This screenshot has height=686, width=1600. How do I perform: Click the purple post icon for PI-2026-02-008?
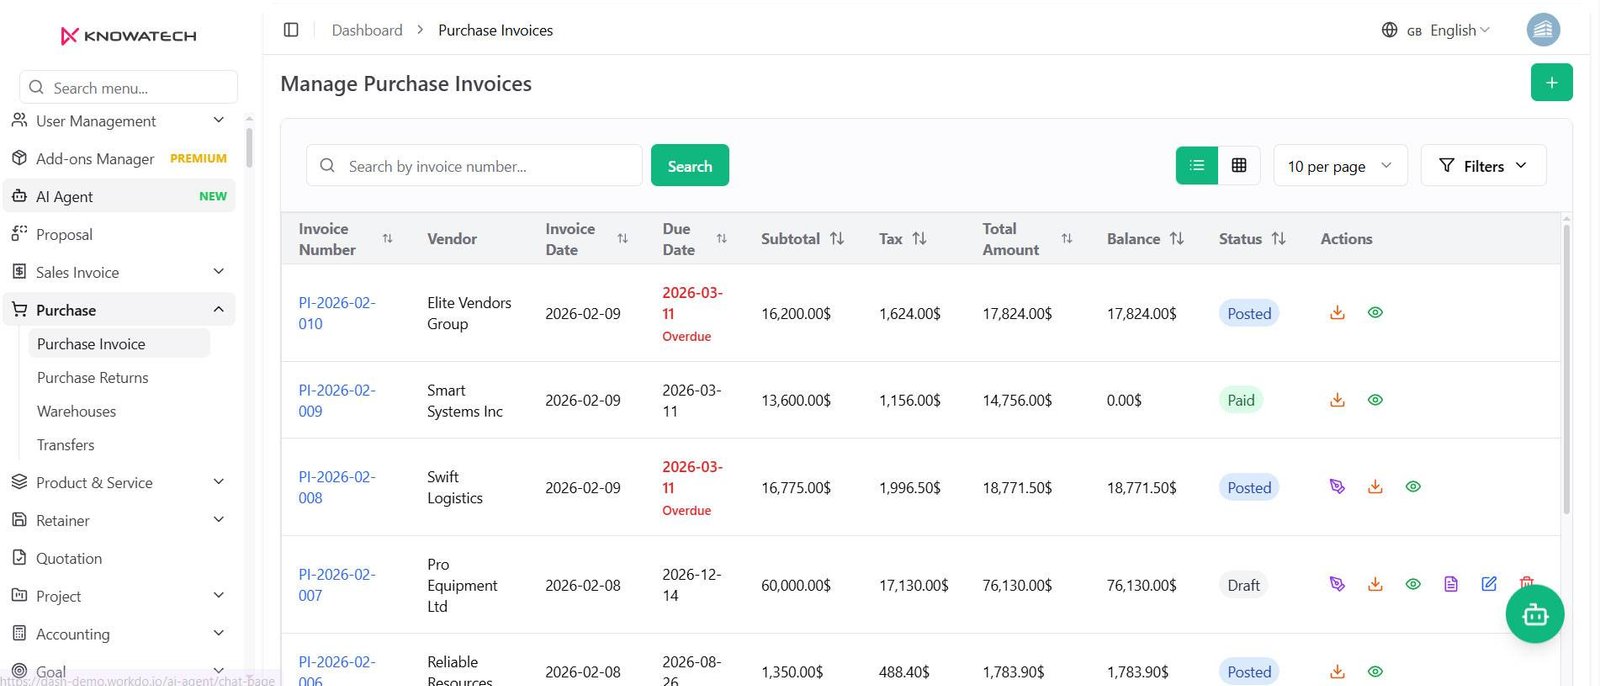pyautogui.click(x=1337, y=487)
